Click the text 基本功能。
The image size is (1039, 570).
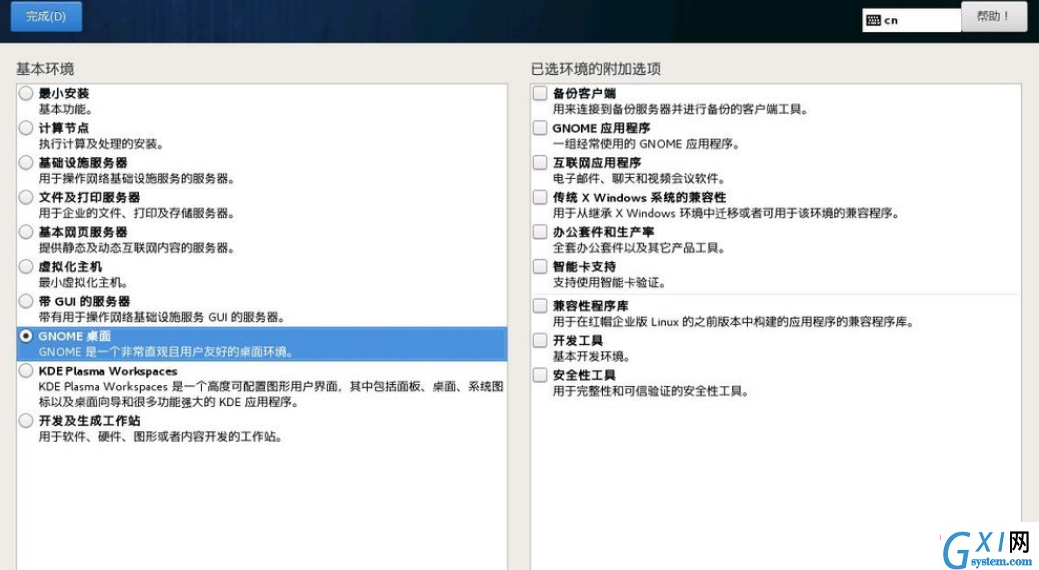tap(66, 109)
